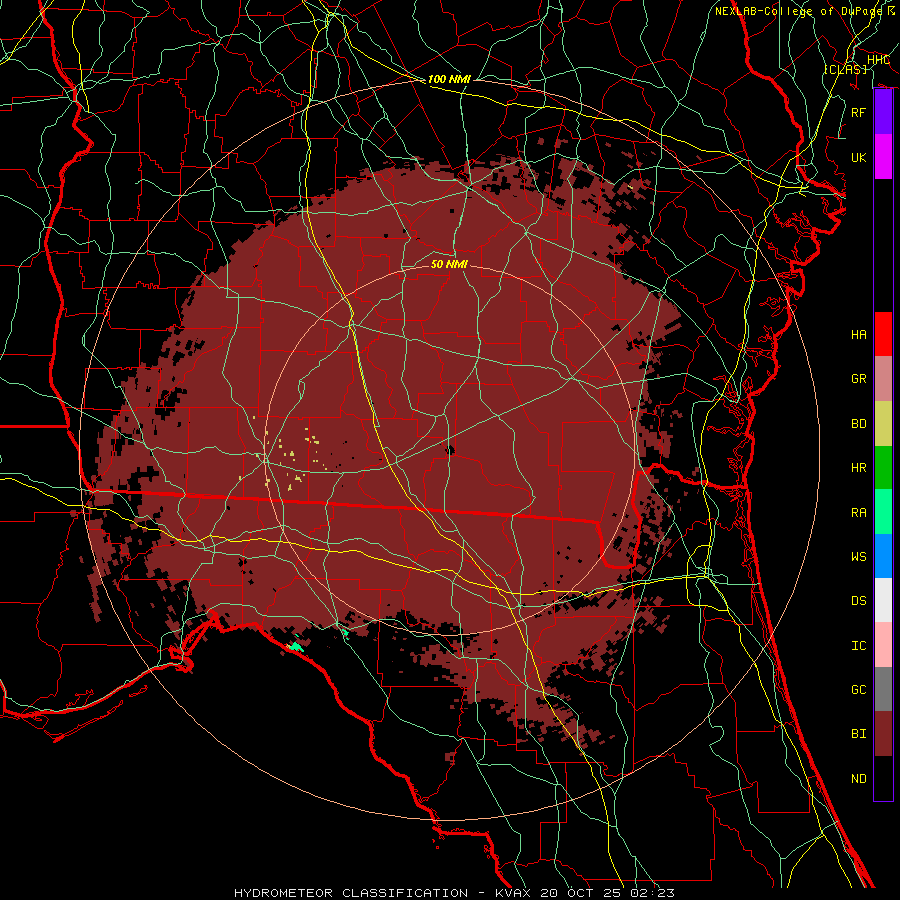Click the "WS" legend label
The height and width of the screenshot is (900, 900).
click(x=859, y=556)
